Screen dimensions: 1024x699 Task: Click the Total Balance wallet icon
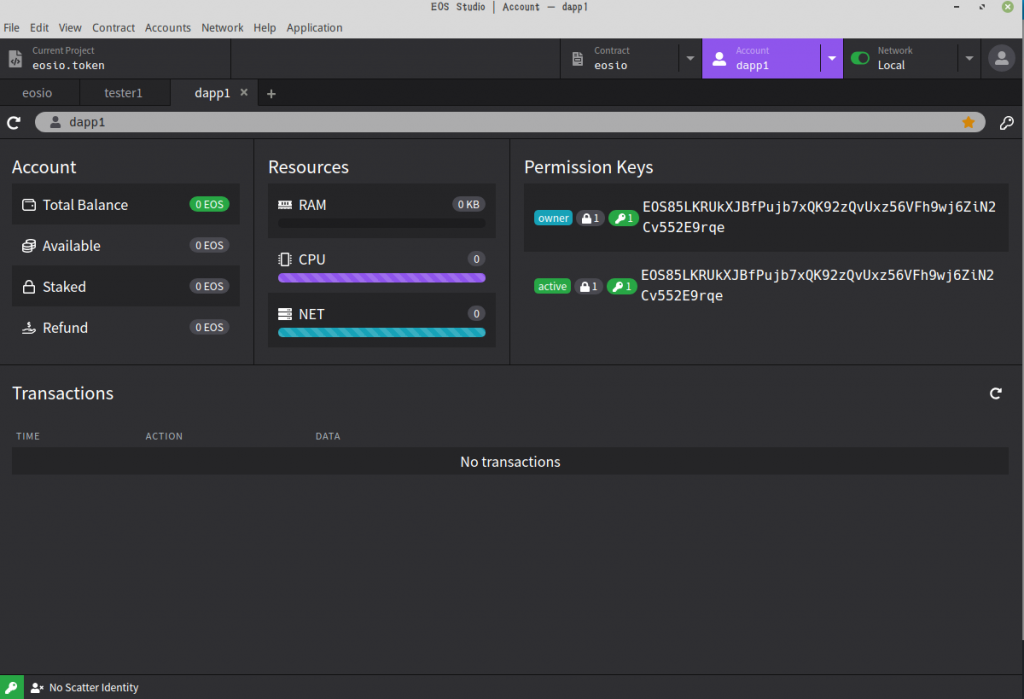coord(29,205)
